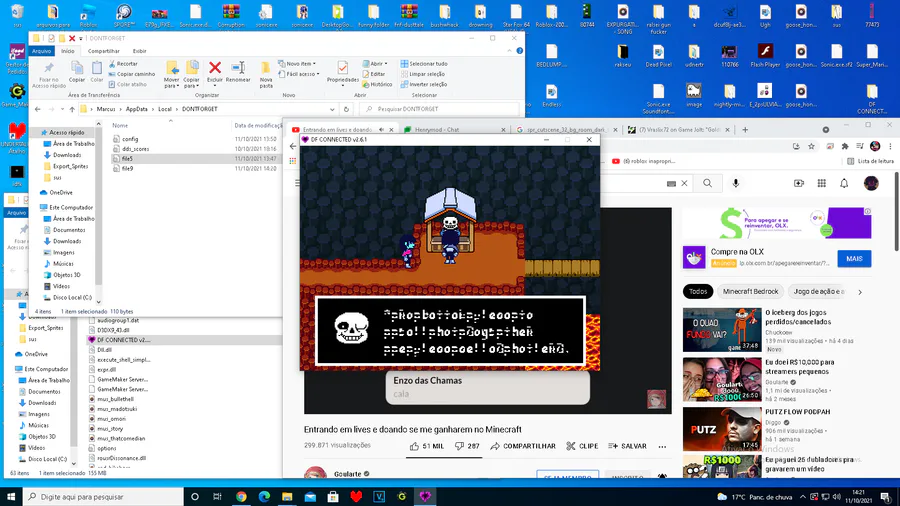Image resolution: width=900 pixels, height=506 pixels.
Task: Click the MAIS button on OLX ad
Action: coord(854,259)
